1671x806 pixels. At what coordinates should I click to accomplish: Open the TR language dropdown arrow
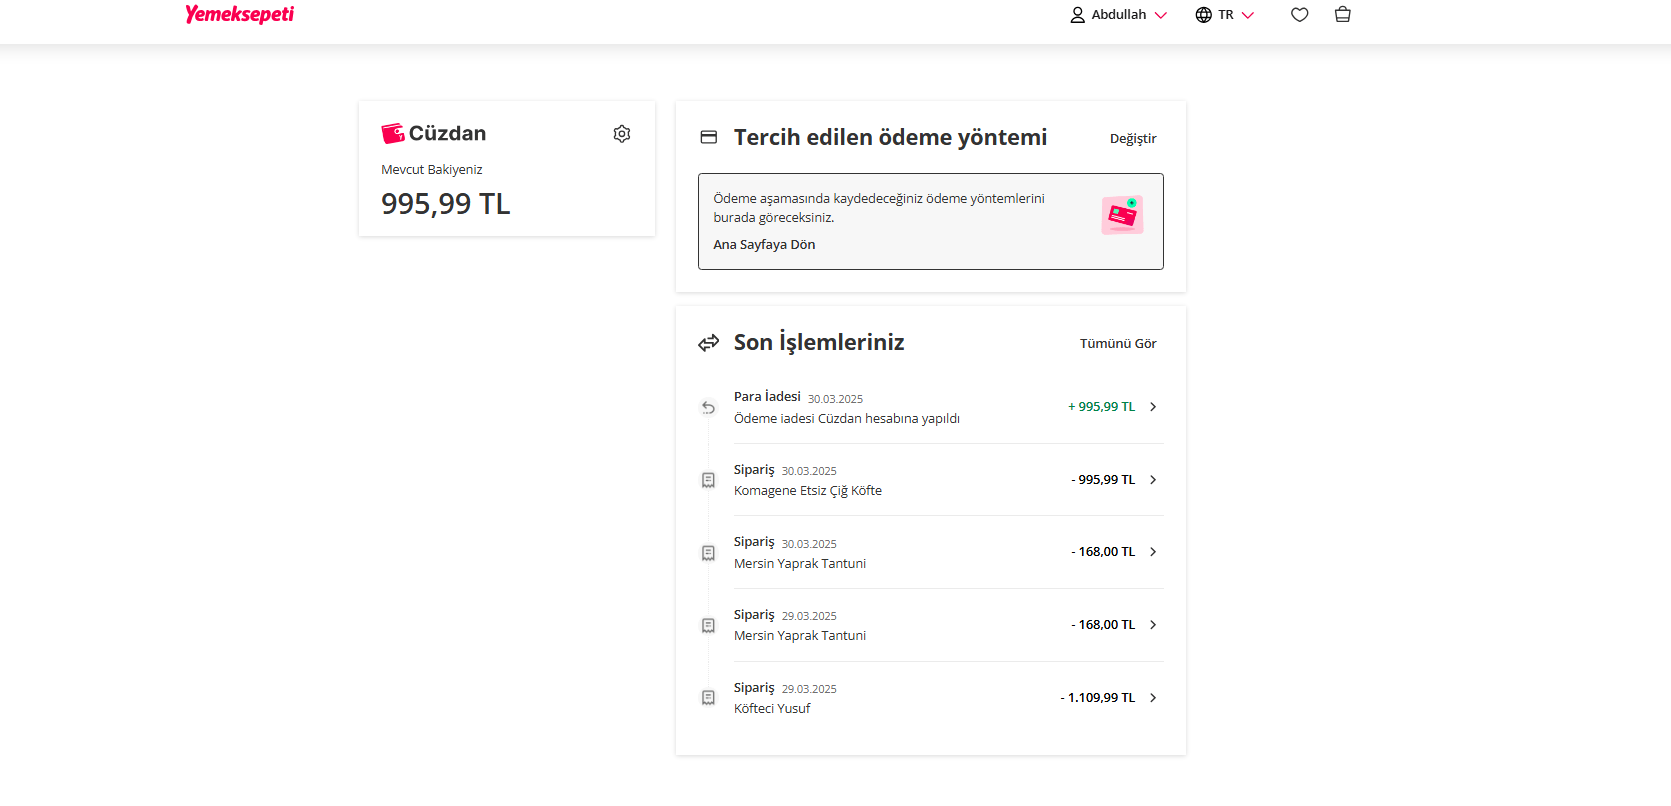1247,15
